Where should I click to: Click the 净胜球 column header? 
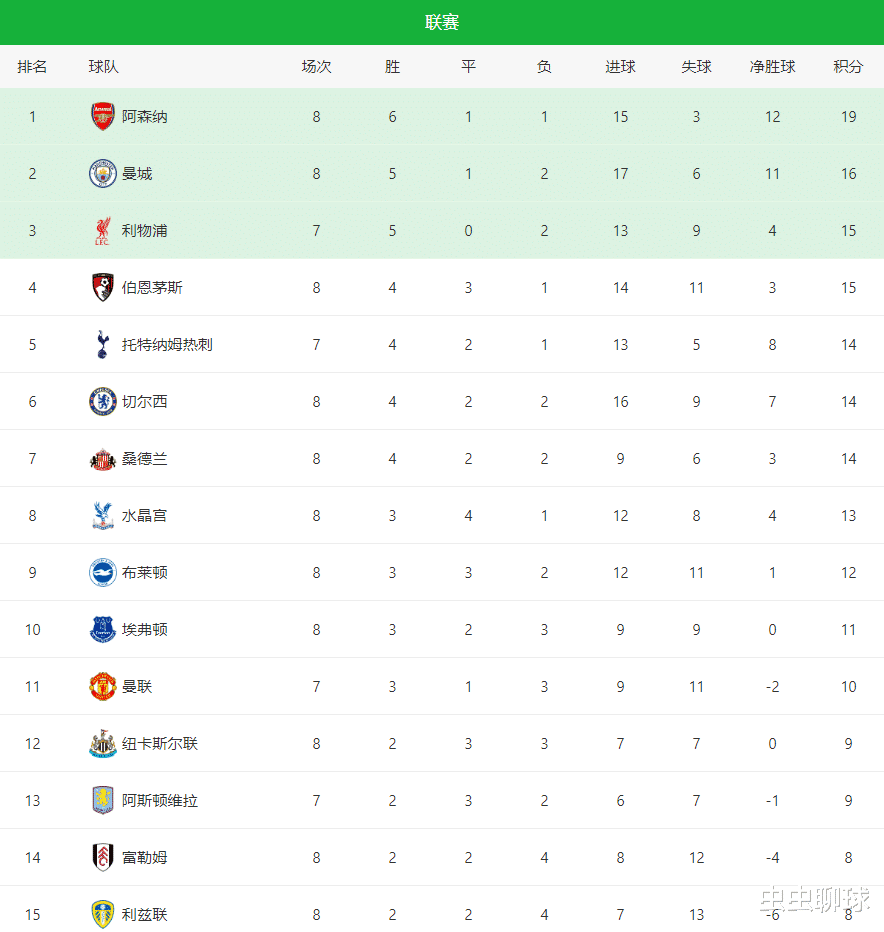pos(772,67)
